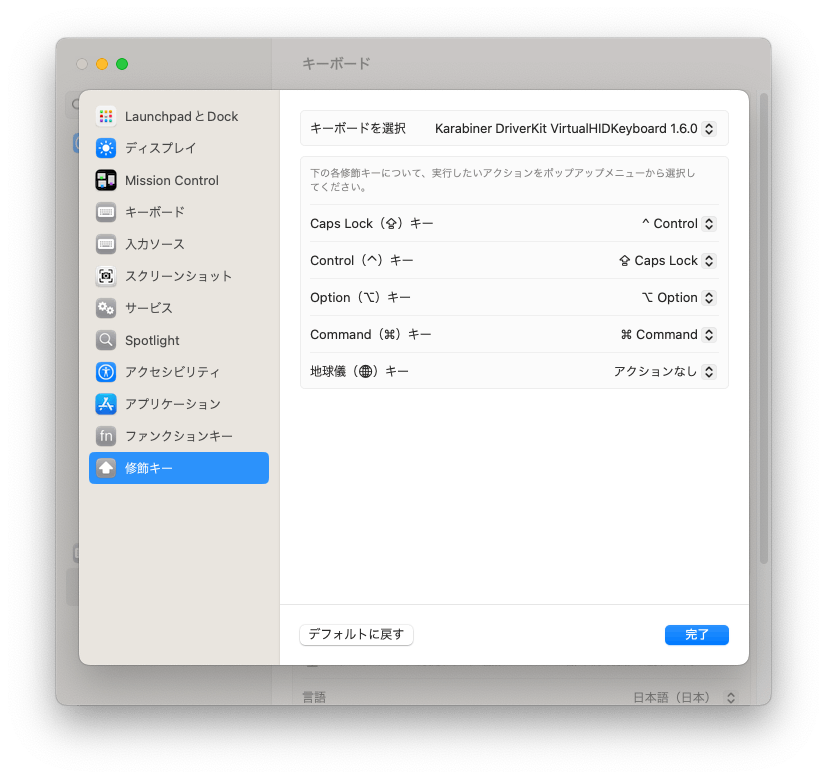Click the Spotlight magnifier icon

(x=106, y=340)
